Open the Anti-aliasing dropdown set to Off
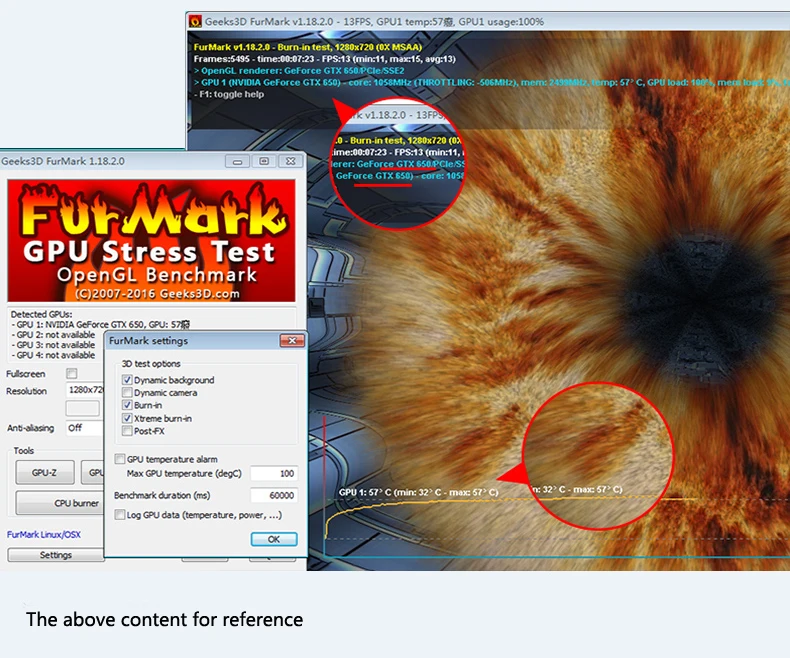 click(x=85, y=428)
